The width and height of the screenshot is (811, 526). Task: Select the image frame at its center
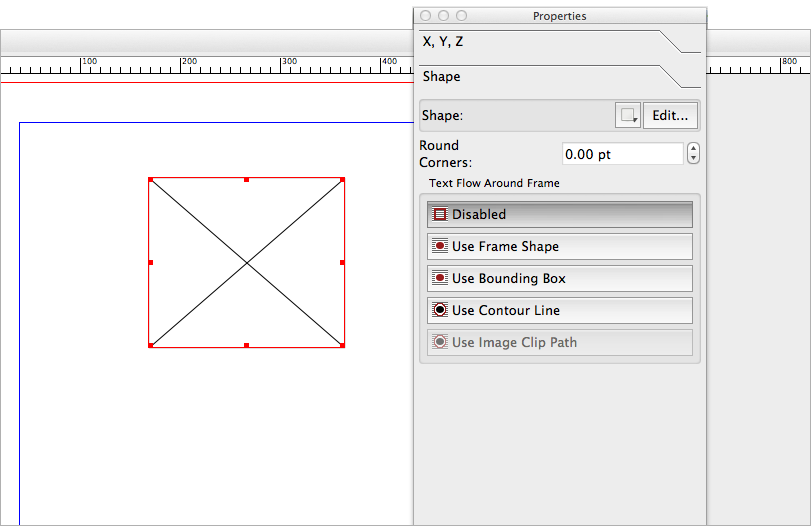[246, 262]
